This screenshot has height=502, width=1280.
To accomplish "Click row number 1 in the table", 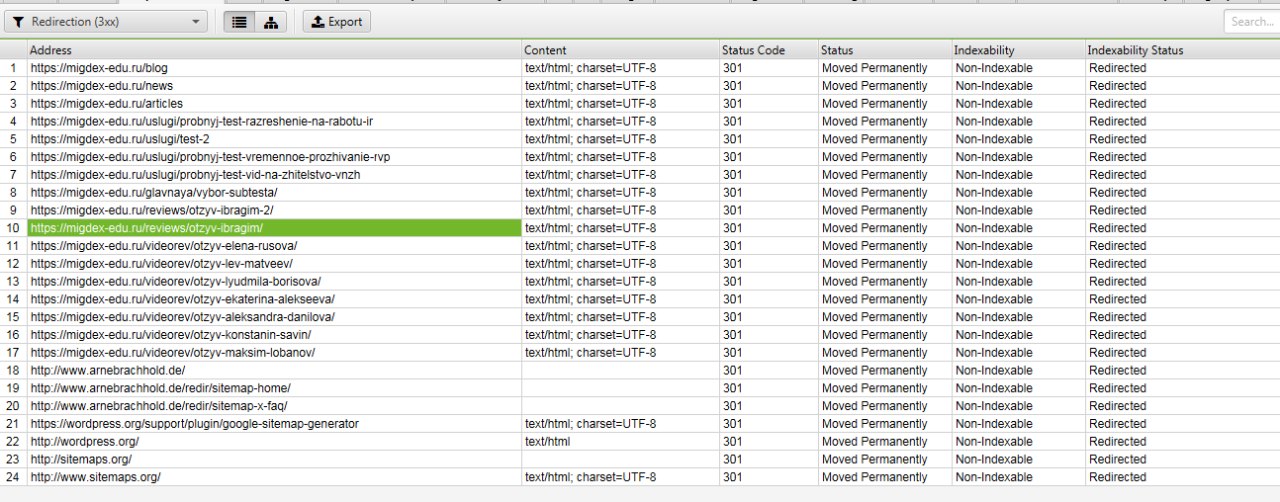I will (13, 68).
